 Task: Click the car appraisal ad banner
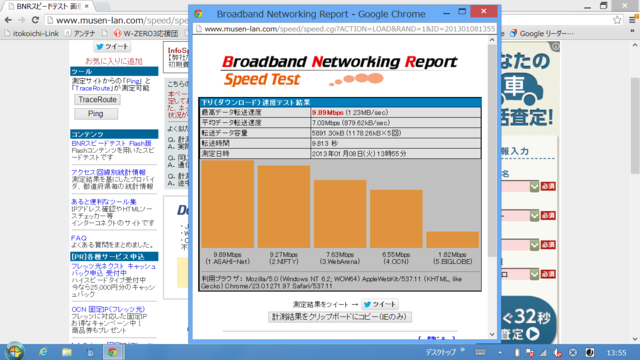(529, 88)
